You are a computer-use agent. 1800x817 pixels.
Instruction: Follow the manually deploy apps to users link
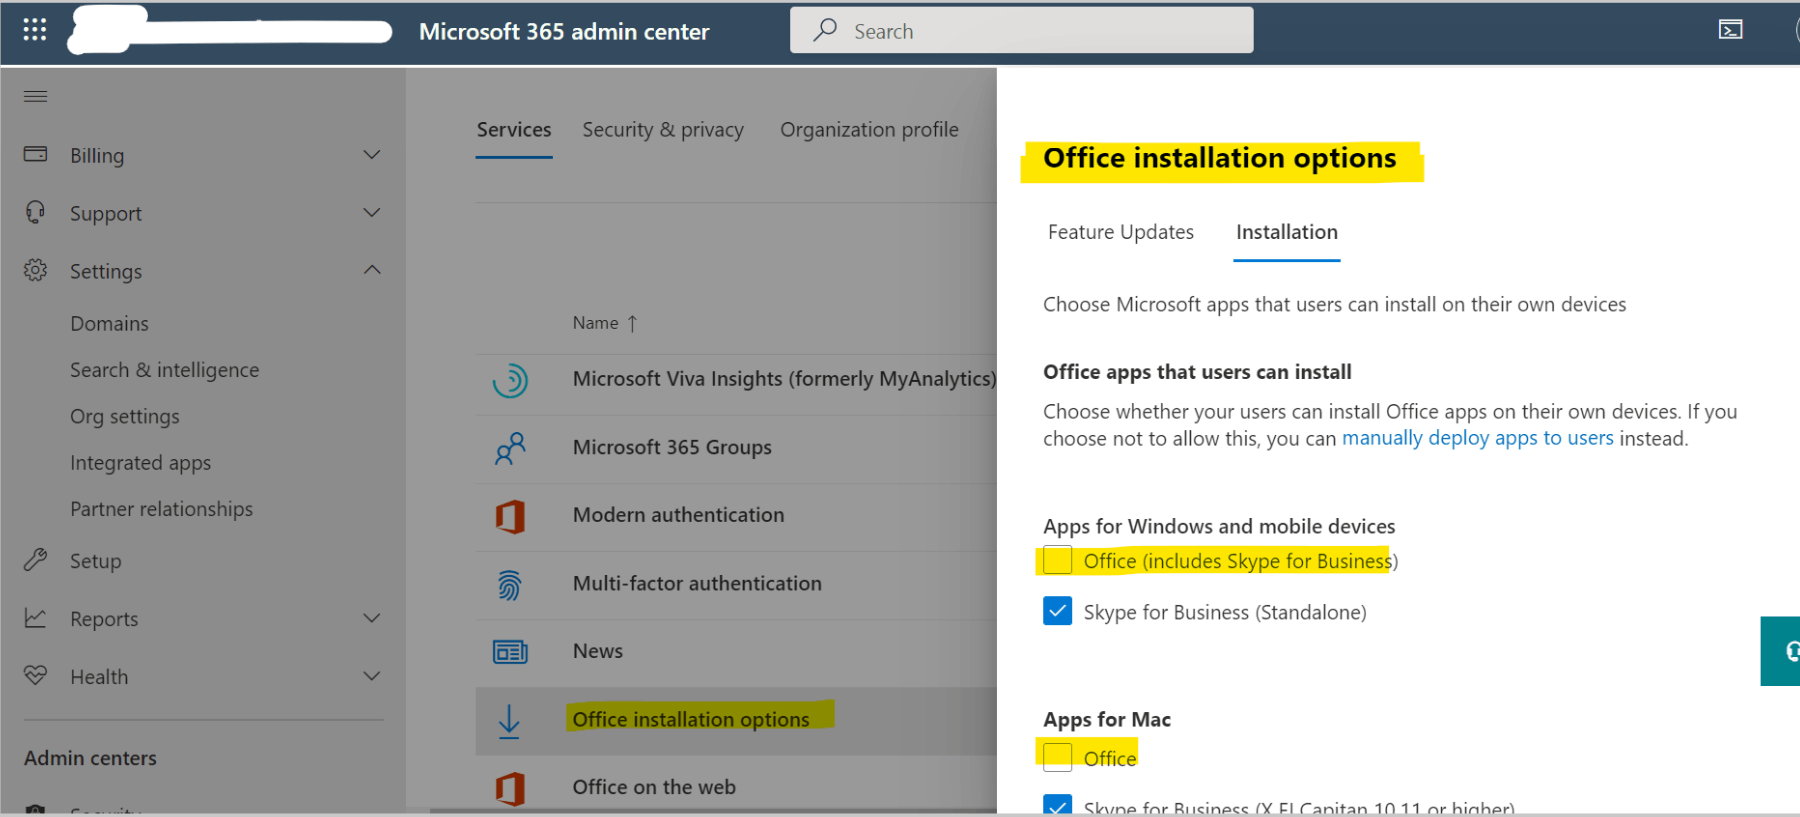[x=1477, y=438]
